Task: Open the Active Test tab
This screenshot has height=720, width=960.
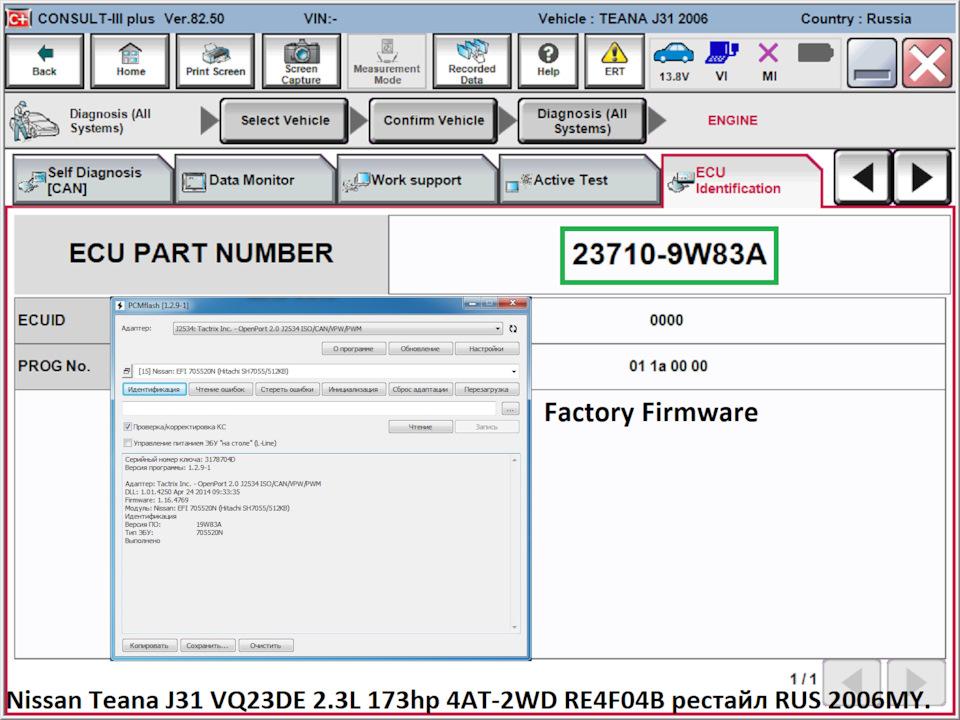Action: tap(570, 181)
